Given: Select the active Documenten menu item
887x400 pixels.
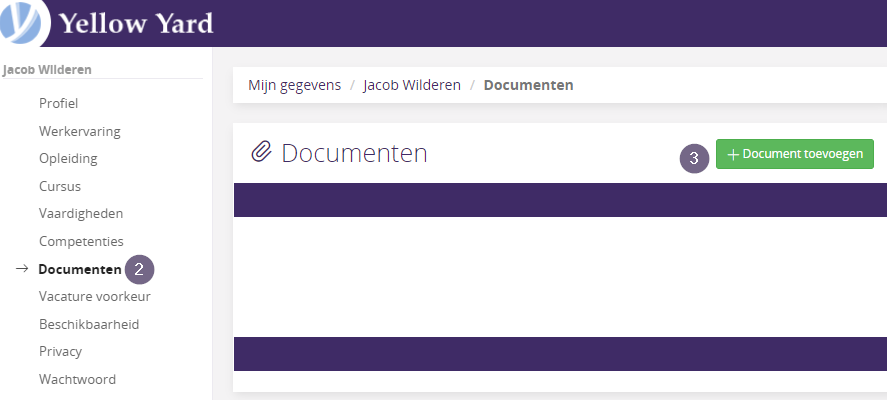Looking at the screenshot, I should (x=80, y=269).
